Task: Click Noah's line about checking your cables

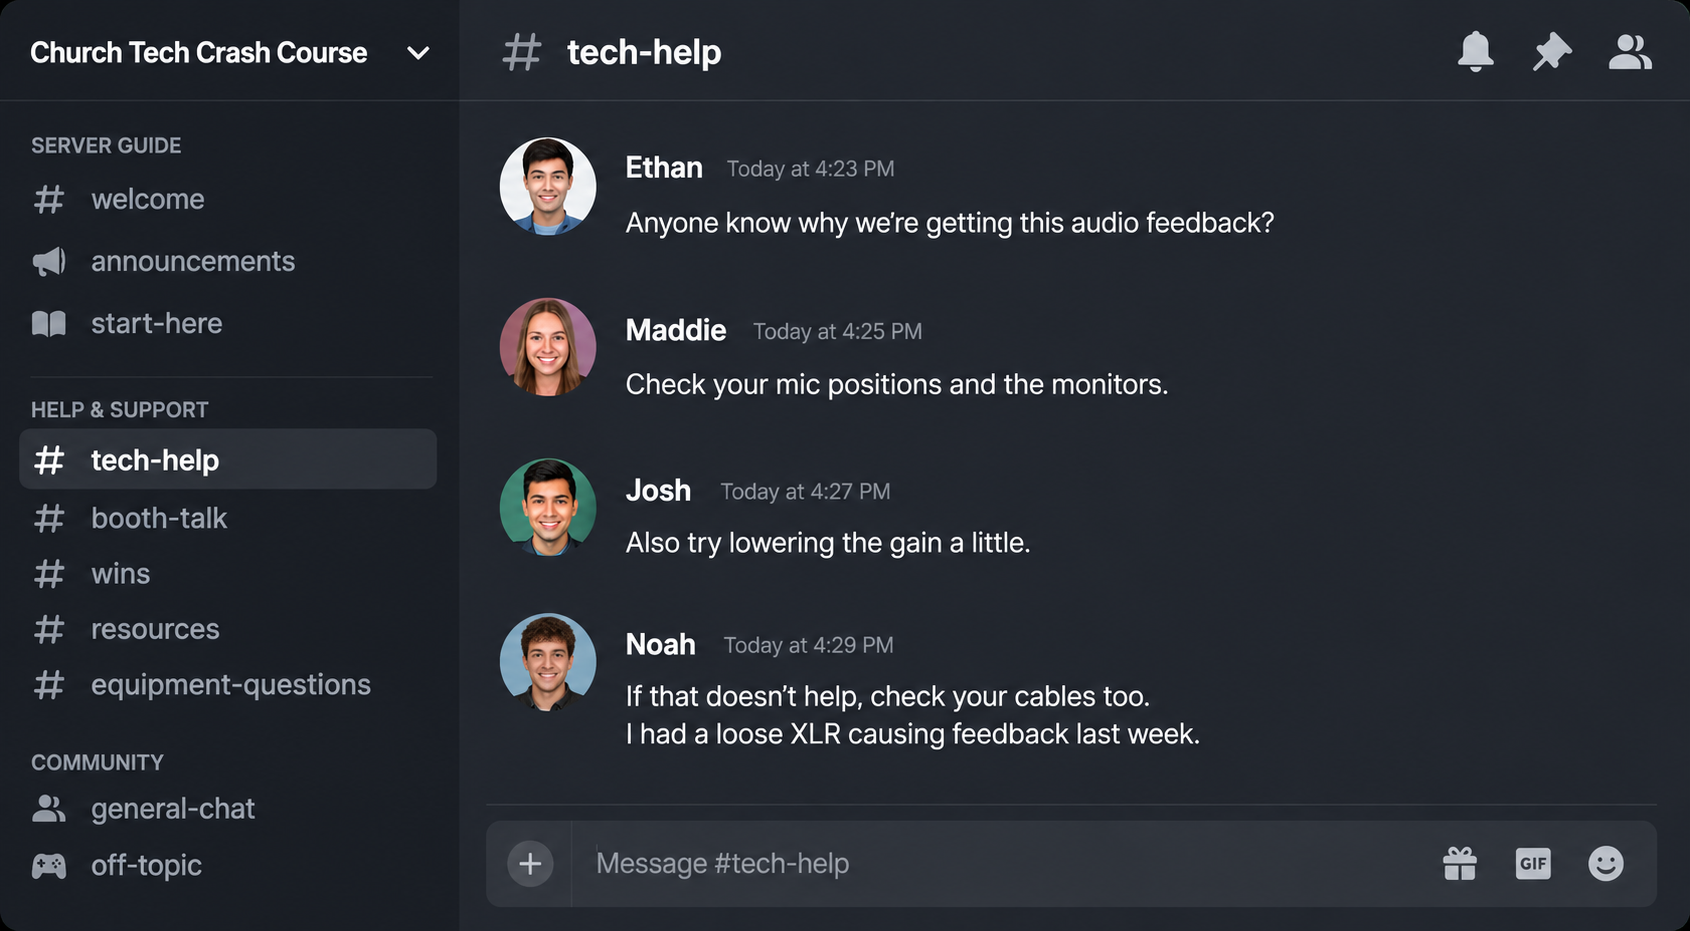Action: point(888,696)
